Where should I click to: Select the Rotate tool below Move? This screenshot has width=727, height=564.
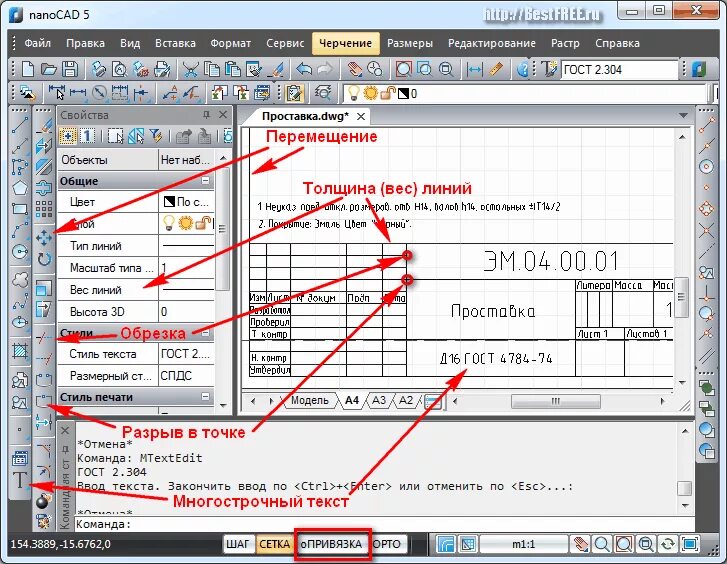point(44,259)
